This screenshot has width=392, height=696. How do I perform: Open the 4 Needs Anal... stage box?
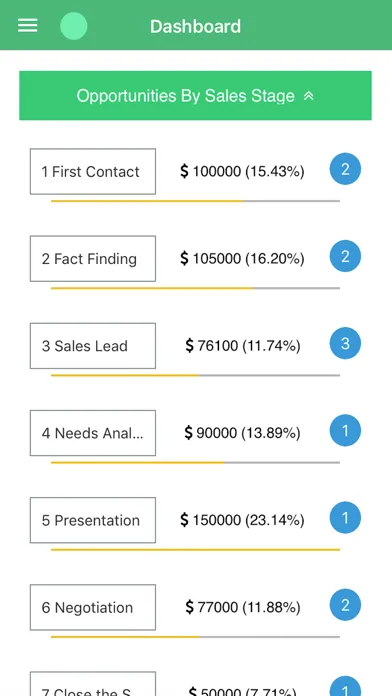[93, 433]
